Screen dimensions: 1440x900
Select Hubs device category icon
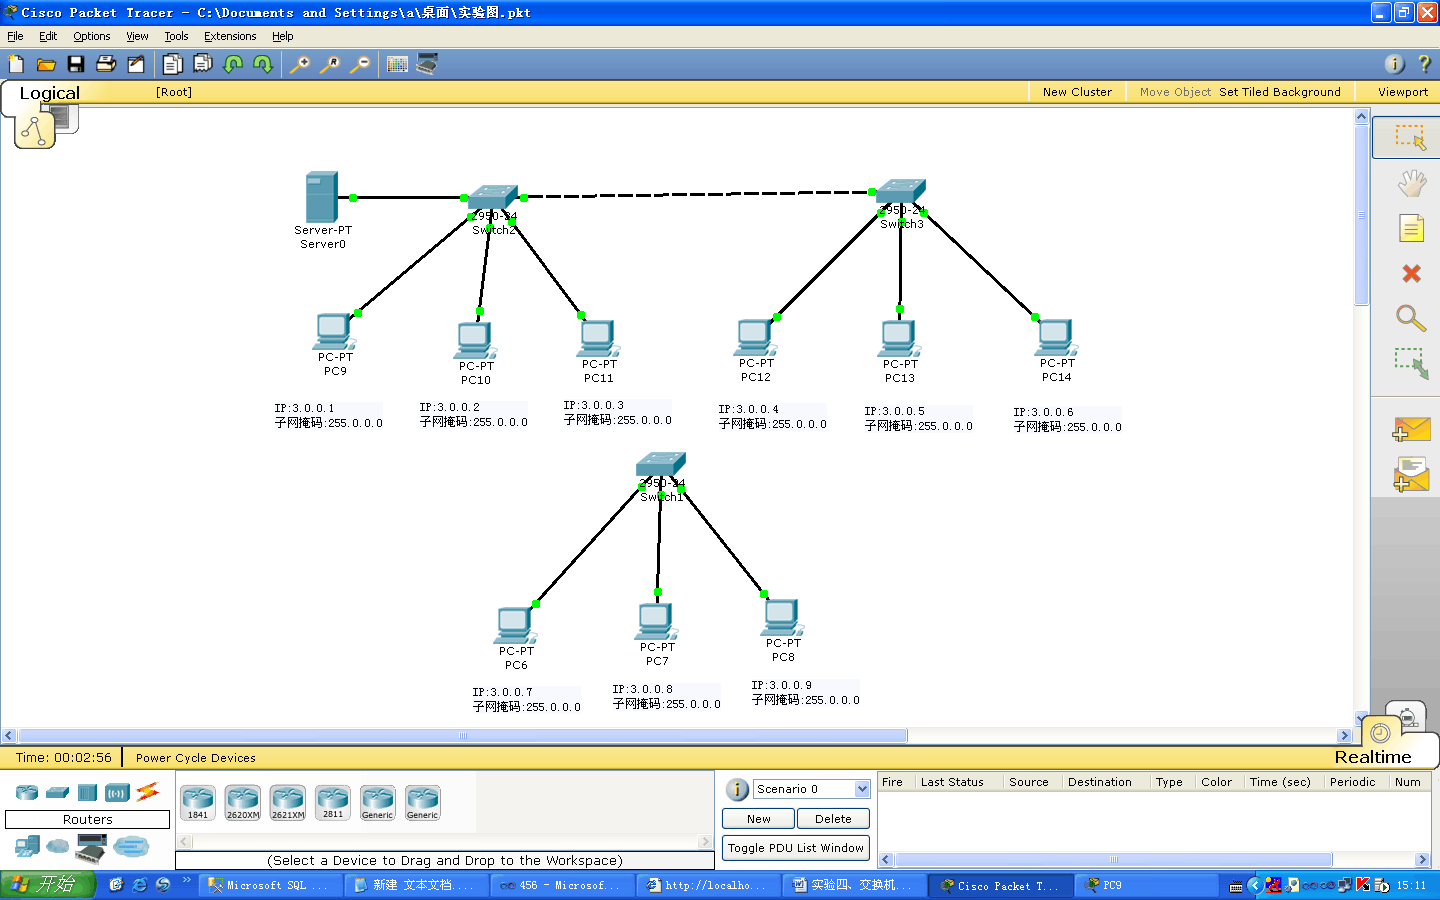[x=87, y=793]
